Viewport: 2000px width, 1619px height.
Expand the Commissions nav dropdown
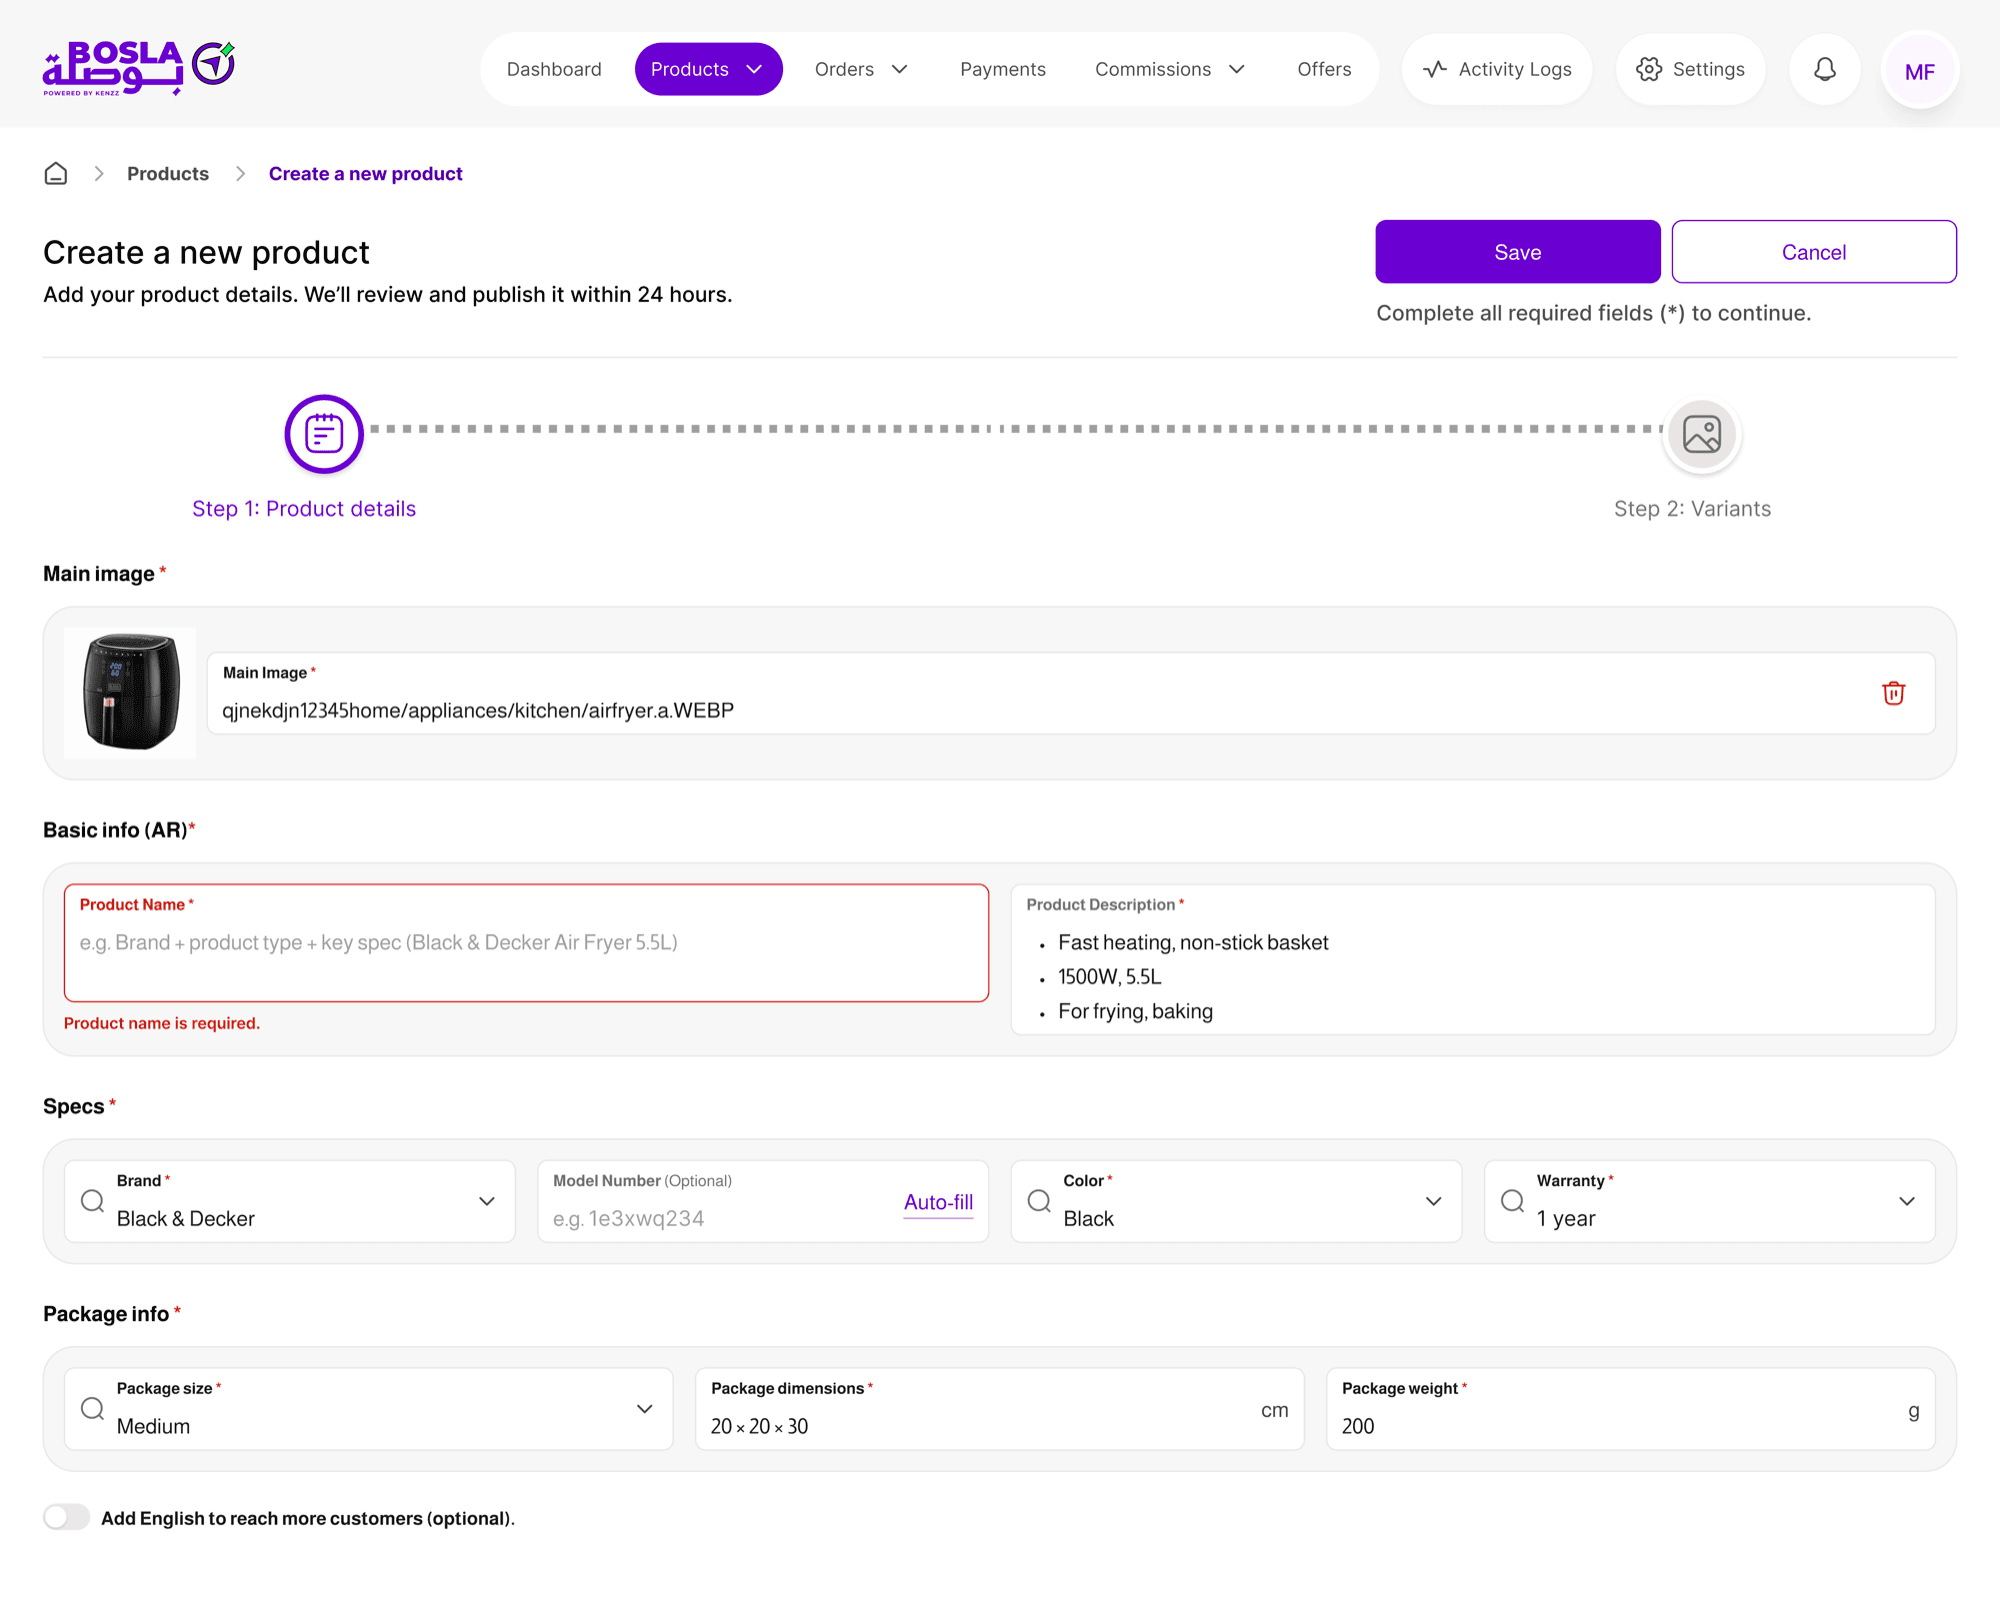[1237, 69]
